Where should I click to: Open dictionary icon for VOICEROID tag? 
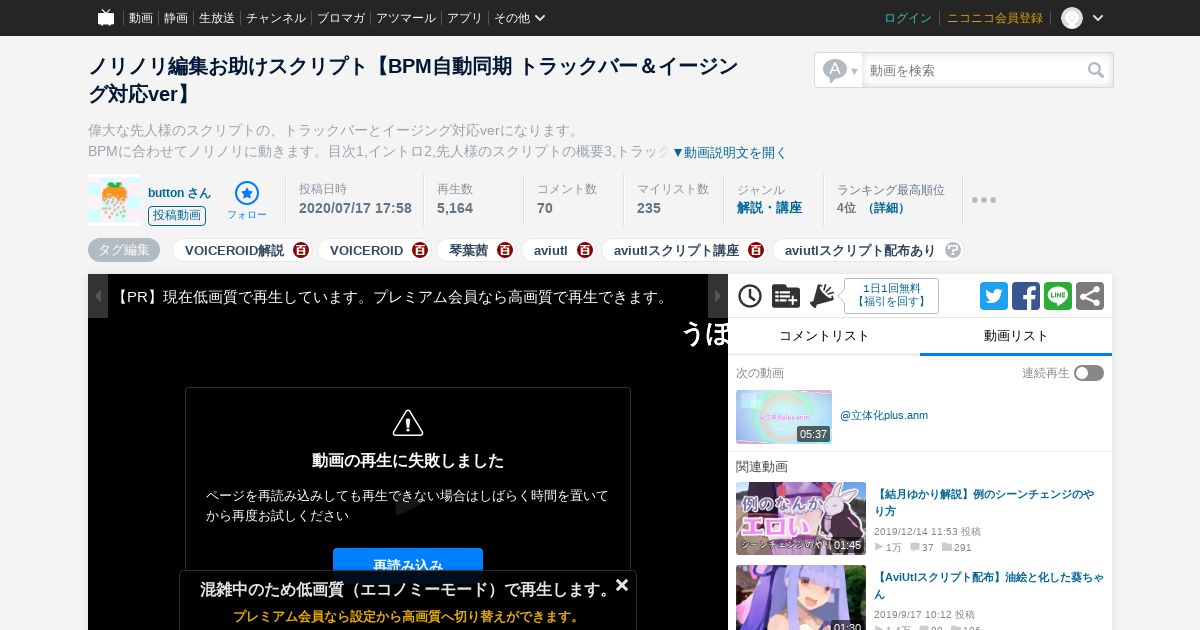click(420, 250)
